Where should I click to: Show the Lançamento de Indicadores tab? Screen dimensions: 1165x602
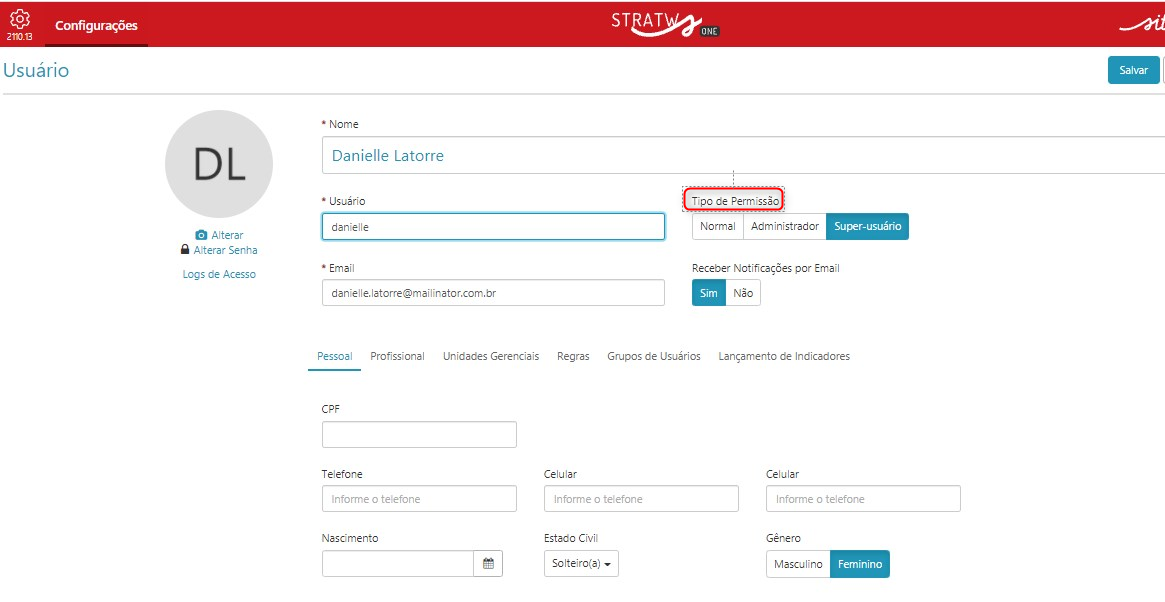pos(784,356)
